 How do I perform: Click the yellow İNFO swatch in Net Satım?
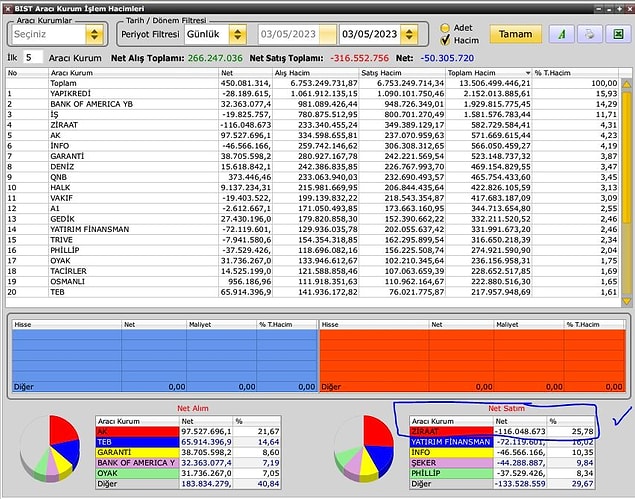coord(452,452)
